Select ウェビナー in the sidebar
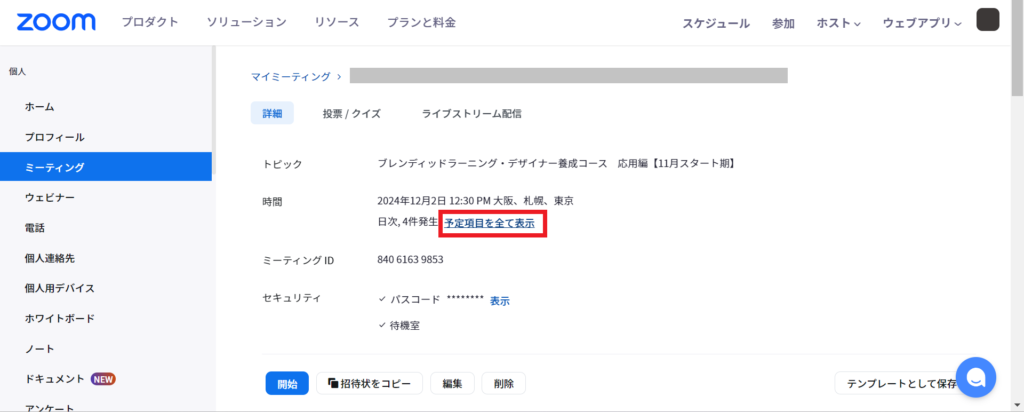1024x412 pixels. 50,198
